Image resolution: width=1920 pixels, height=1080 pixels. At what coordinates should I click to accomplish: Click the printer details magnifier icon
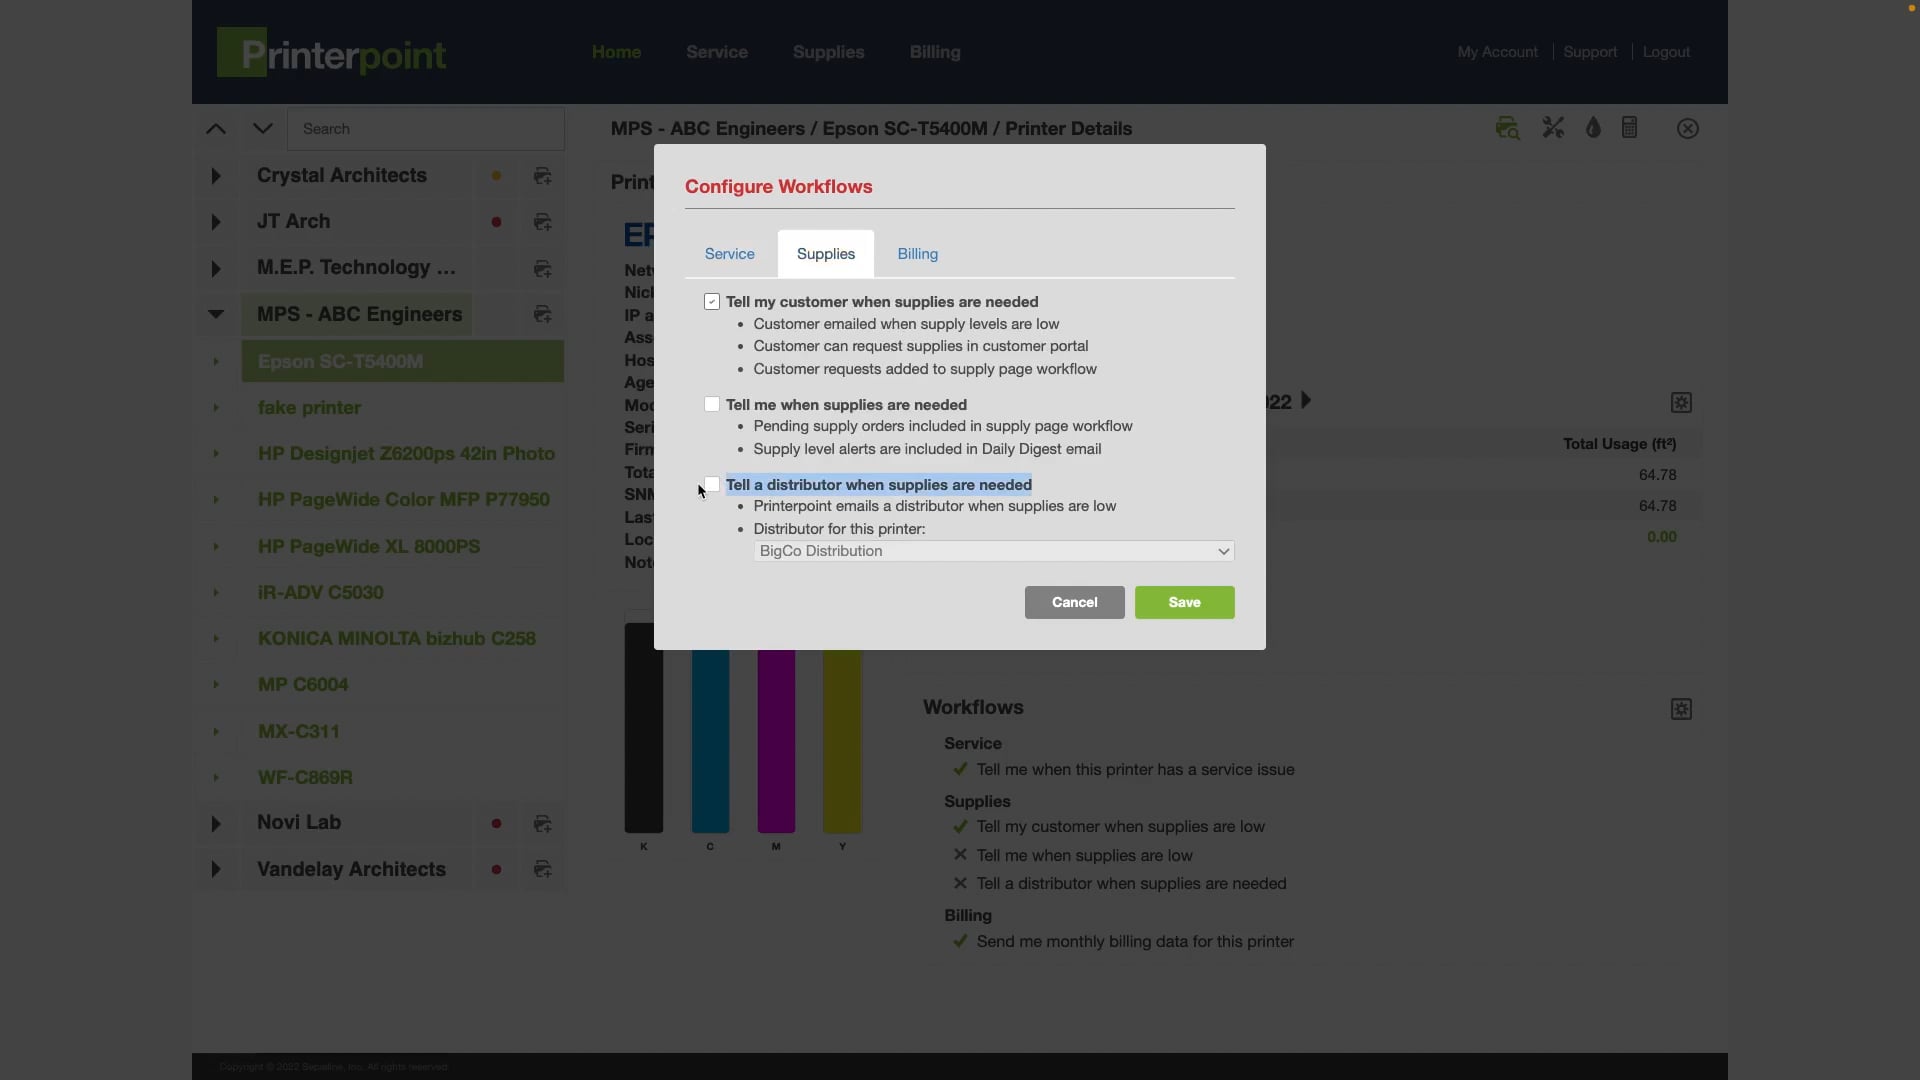click(1507, 128)
